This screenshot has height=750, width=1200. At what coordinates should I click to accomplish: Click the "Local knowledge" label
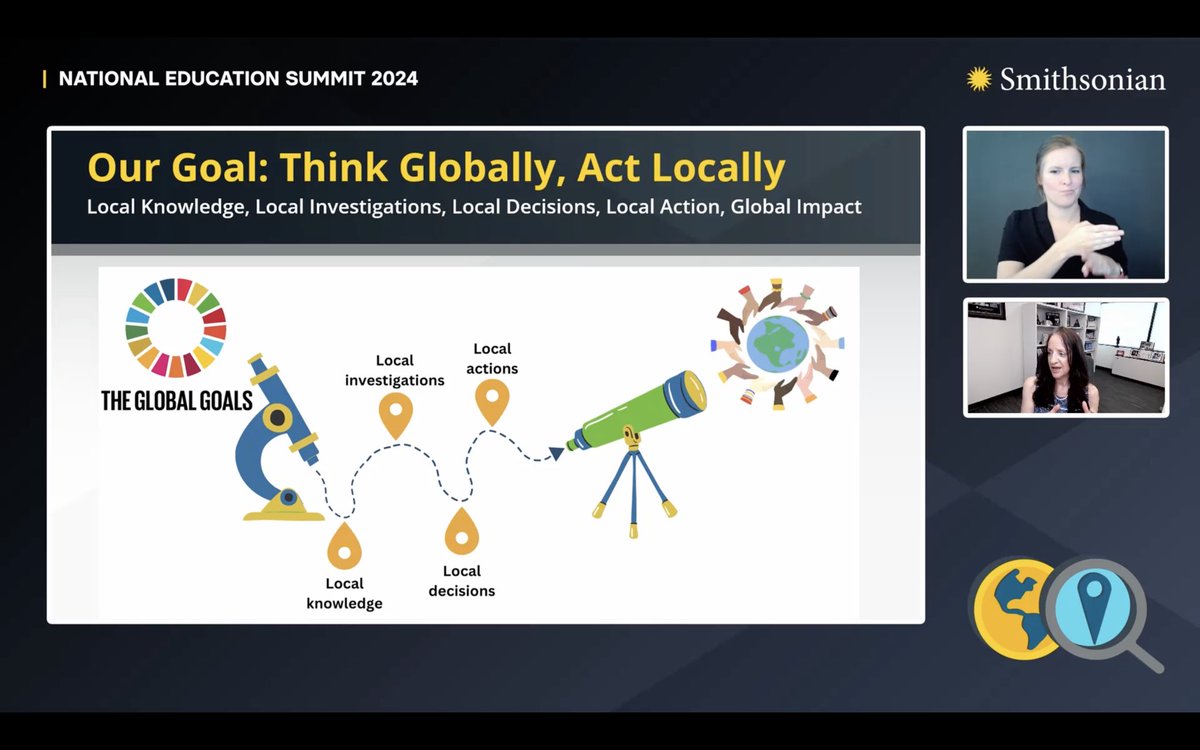point(344,593)
